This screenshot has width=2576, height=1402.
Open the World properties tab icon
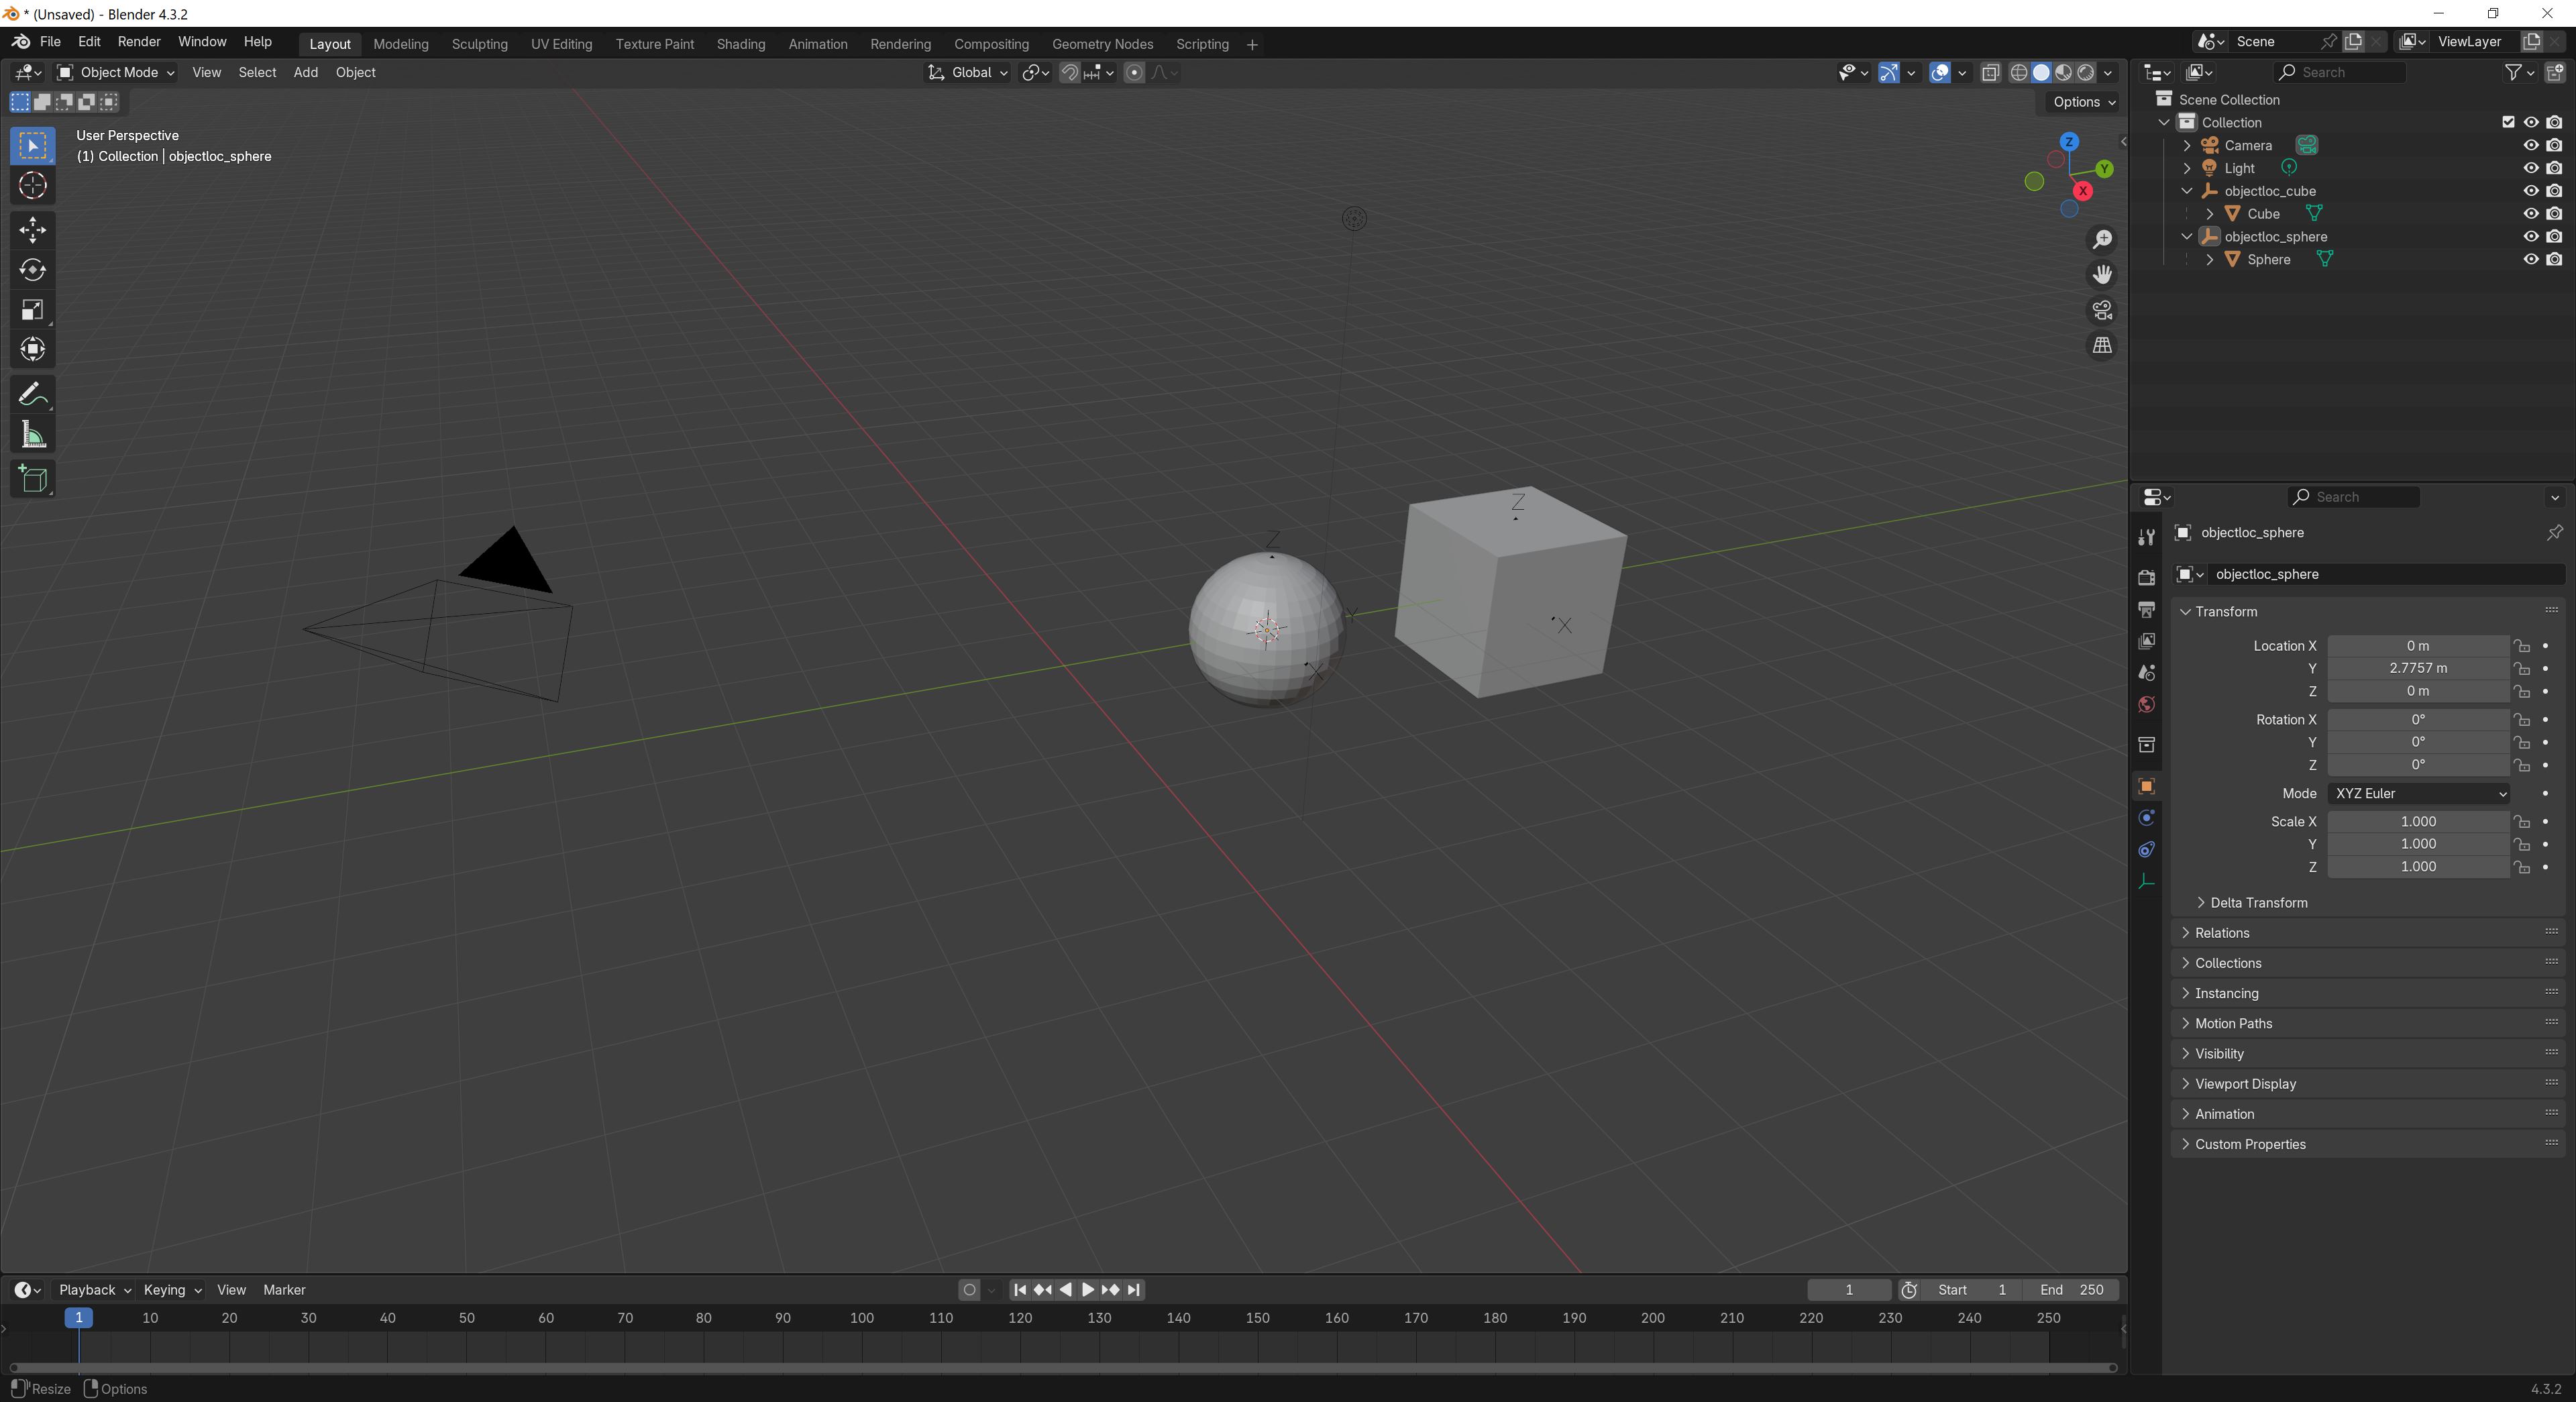pyautogui.click(x=2146, y=705)
